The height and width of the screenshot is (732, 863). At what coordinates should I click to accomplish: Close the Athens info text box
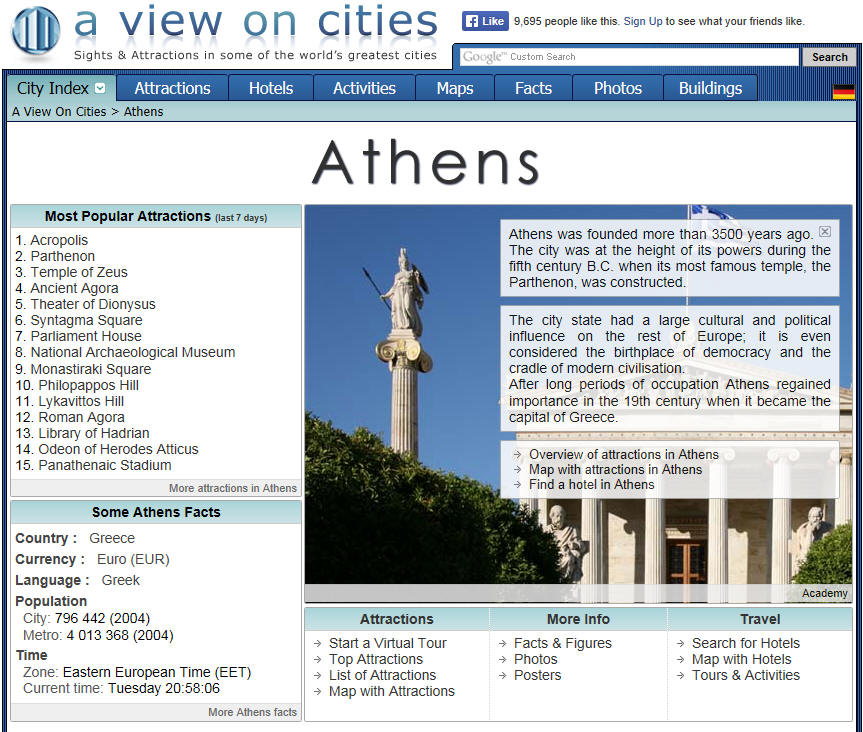click(824, 231)
